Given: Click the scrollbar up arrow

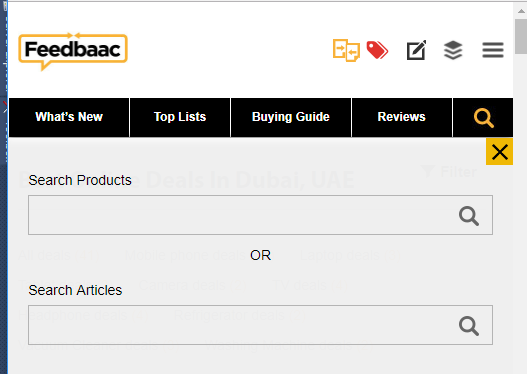Looking at the screenshot, I should point(521,11).
